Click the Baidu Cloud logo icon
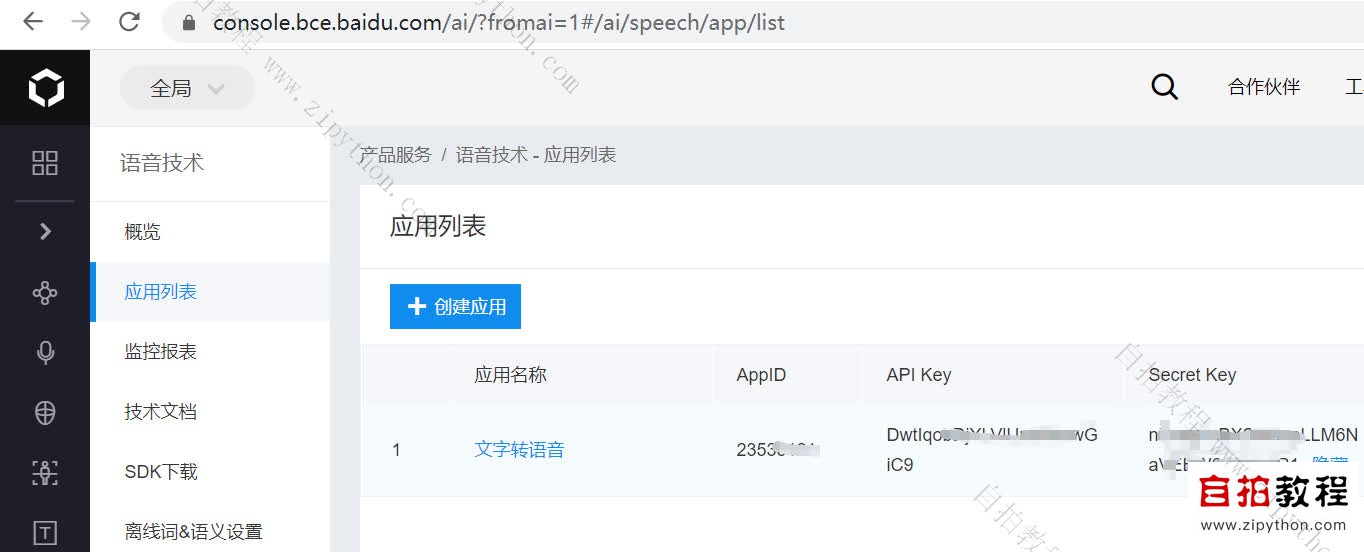Screen dimensions: 1364x552 [x=45, y=88]
